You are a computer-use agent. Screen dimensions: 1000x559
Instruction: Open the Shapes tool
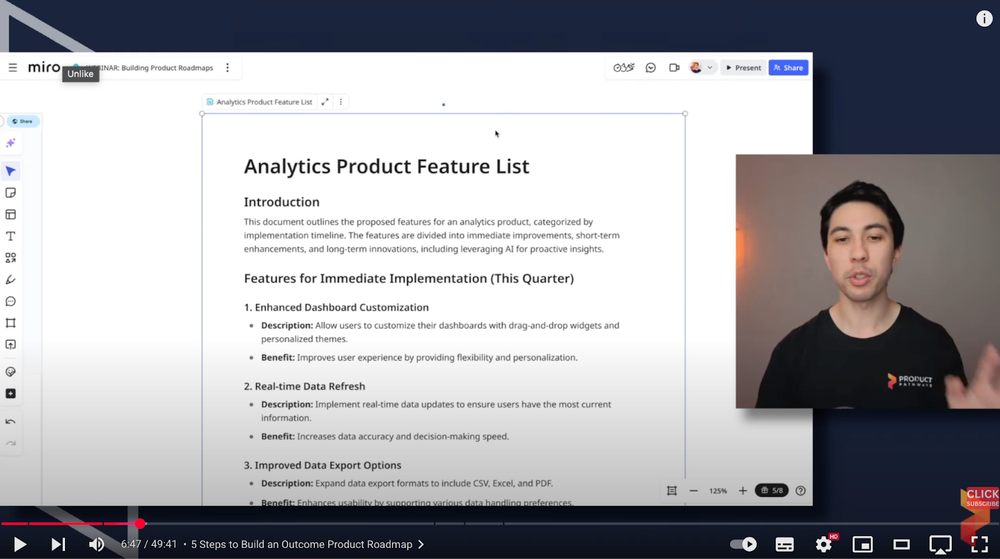pyautogui.click(x=11, y=258)
